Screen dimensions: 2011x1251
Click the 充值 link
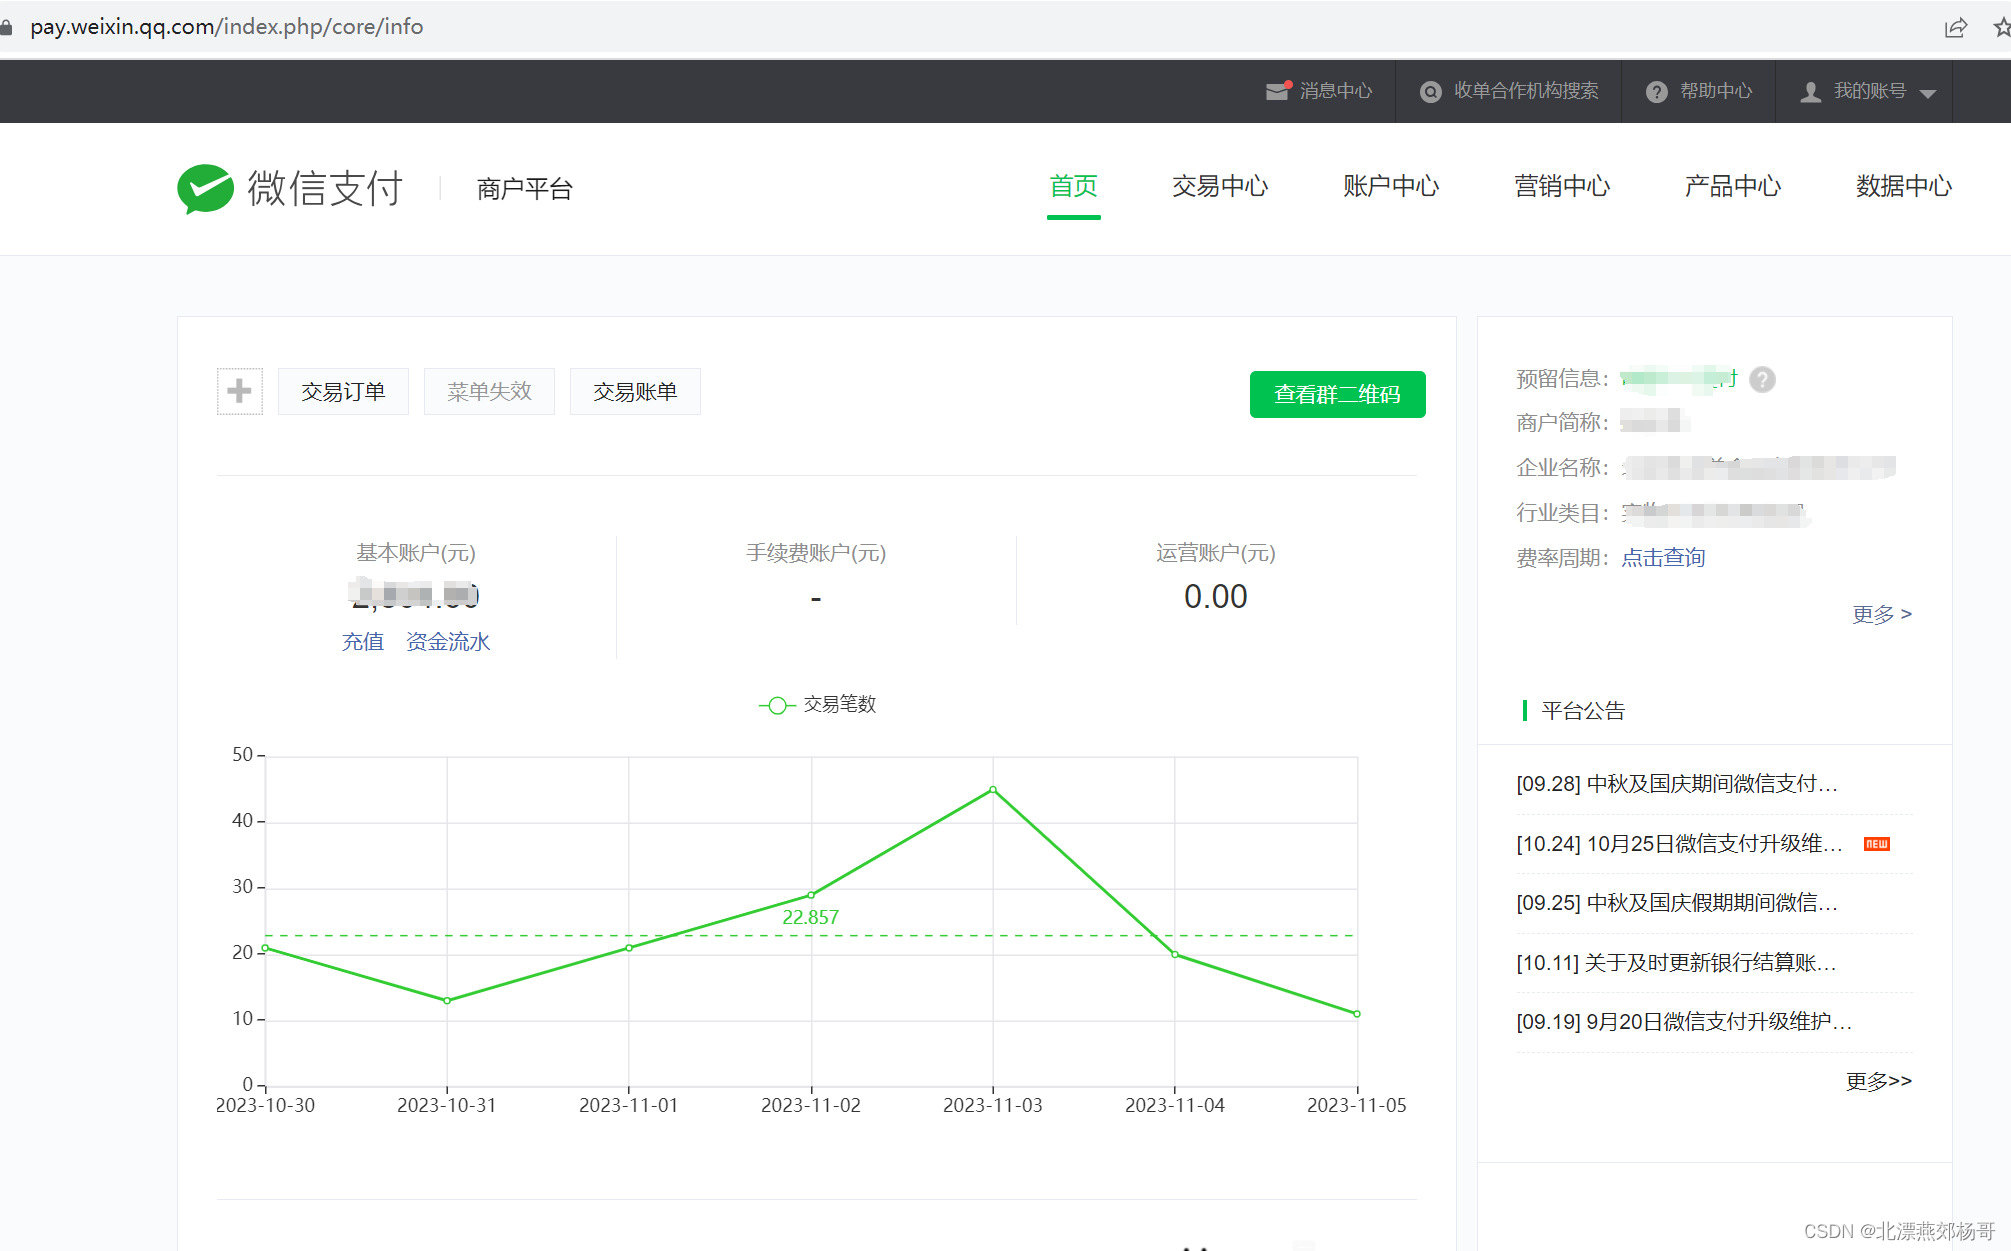(x=363, y=642)
